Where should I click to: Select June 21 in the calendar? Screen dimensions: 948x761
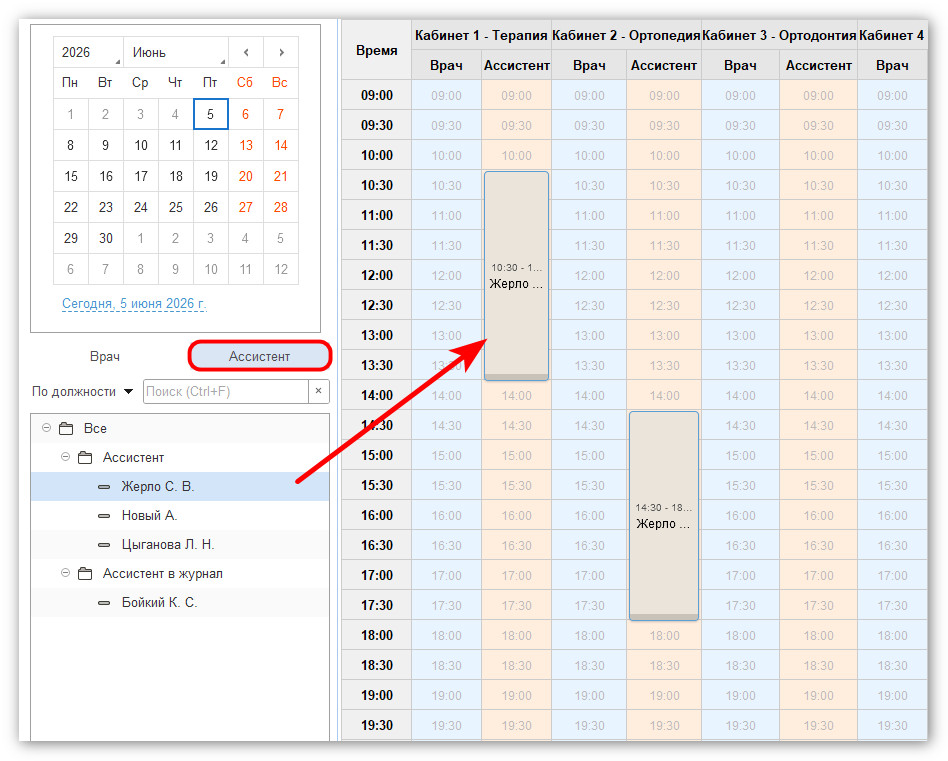coord(281,176)
